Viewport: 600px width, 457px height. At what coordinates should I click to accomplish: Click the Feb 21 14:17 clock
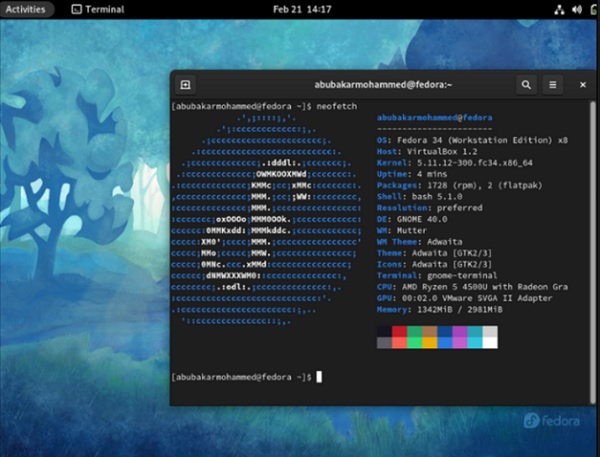tap(300, 9)
